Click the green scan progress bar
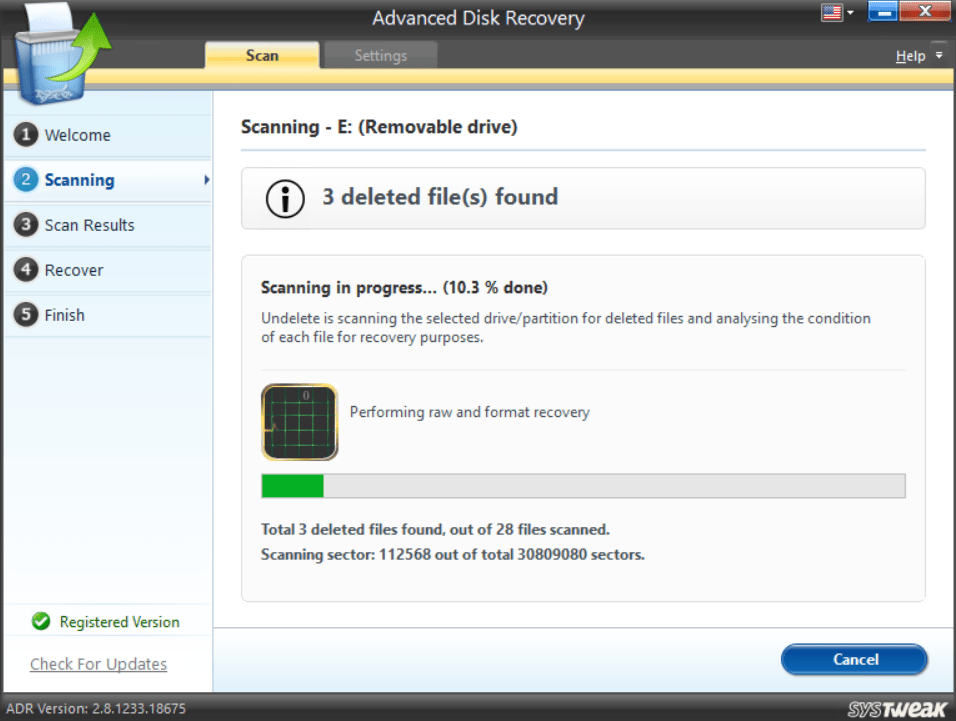This screenshot has width=956, height=721. (583, 486)
